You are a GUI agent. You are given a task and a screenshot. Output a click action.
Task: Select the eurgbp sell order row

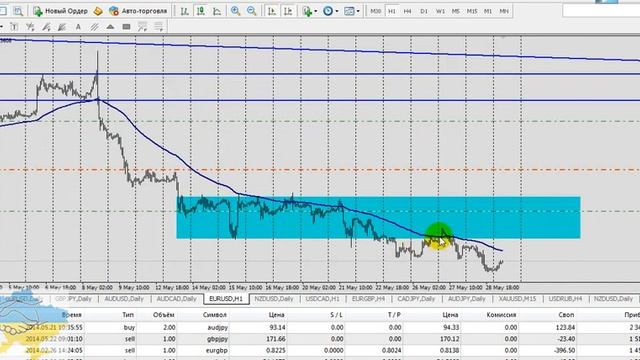point(320,350)
